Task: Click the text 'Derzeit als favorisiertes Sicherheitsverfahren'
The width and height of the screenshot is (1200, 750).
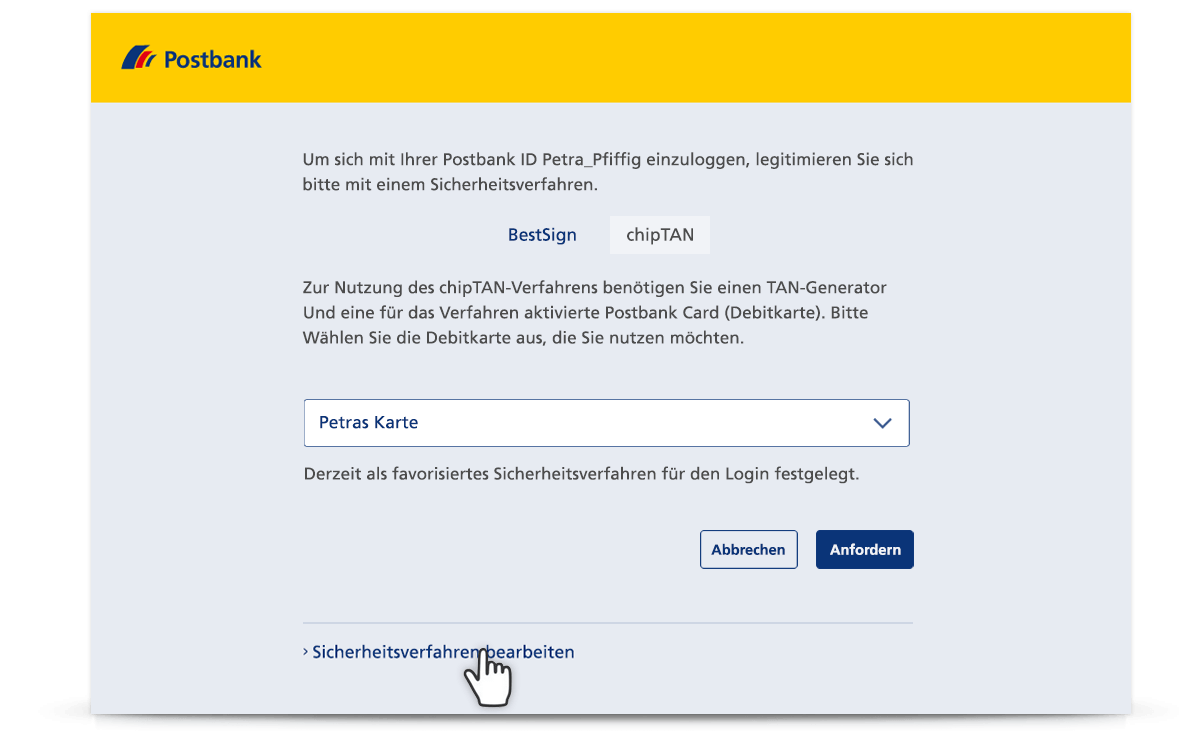Action: (x=582, y=474)
